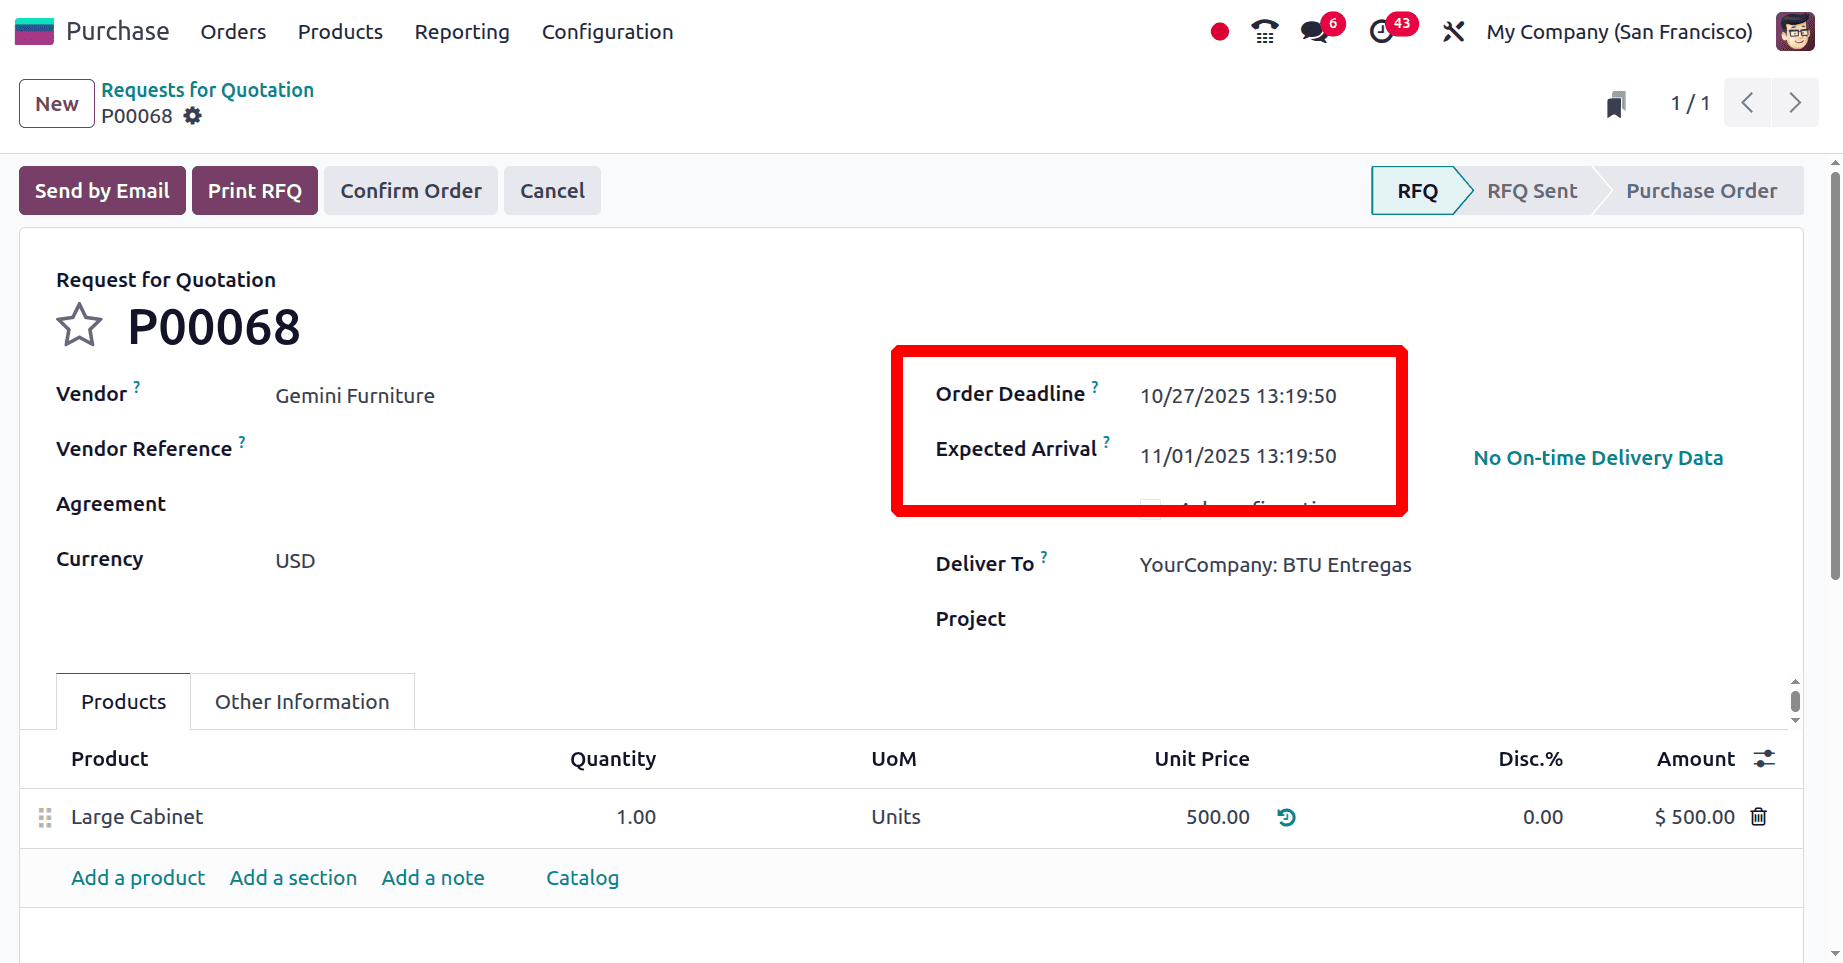Advance the order to RFQ Sent stage

tap(1531, 190)
